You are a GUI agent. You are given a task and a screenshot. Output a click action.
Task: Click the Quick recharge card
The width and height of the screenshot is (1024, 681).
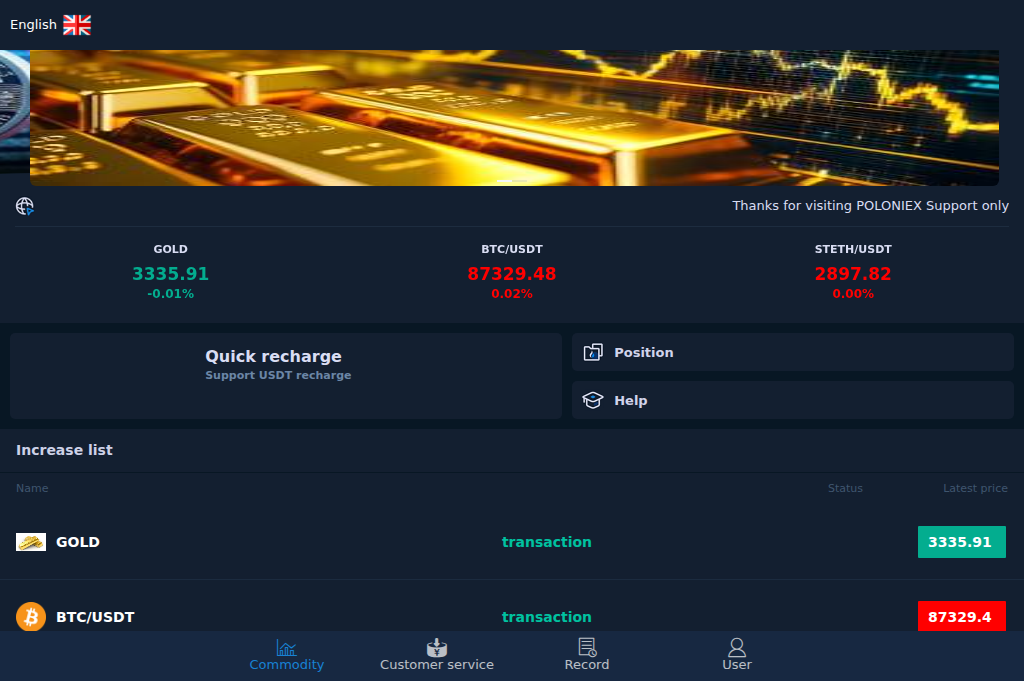point(285,375)
